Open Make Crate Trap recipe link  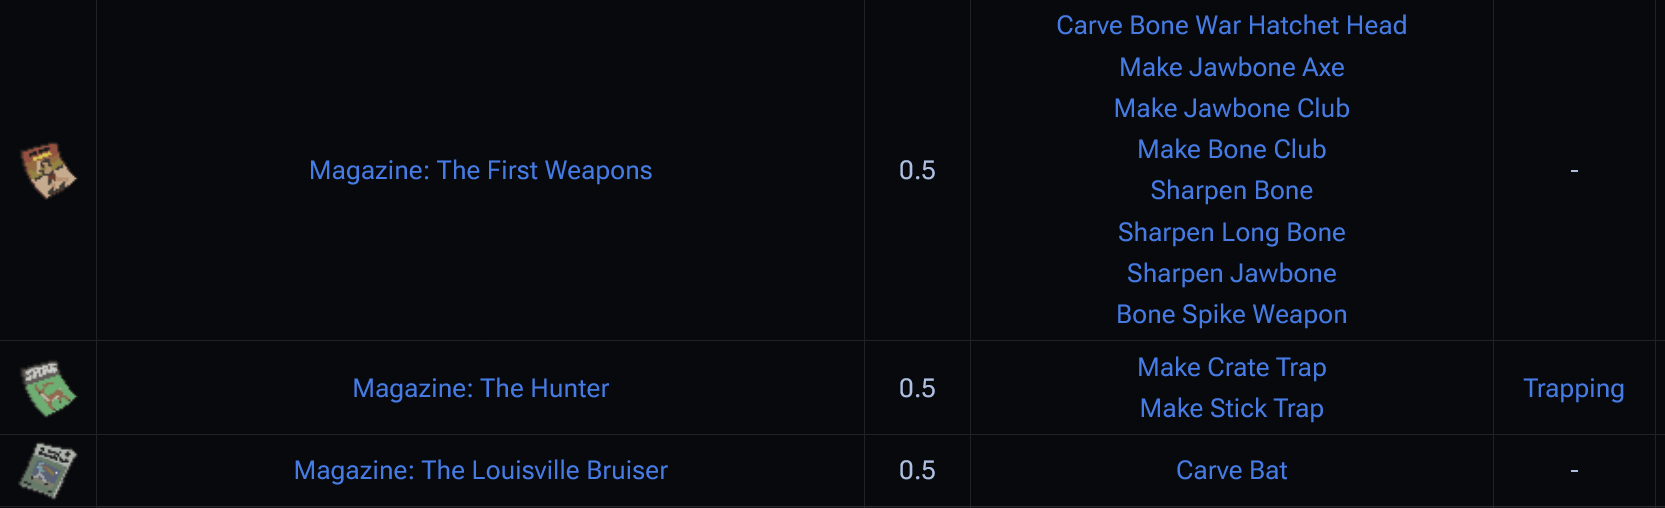pos(1231,367)
